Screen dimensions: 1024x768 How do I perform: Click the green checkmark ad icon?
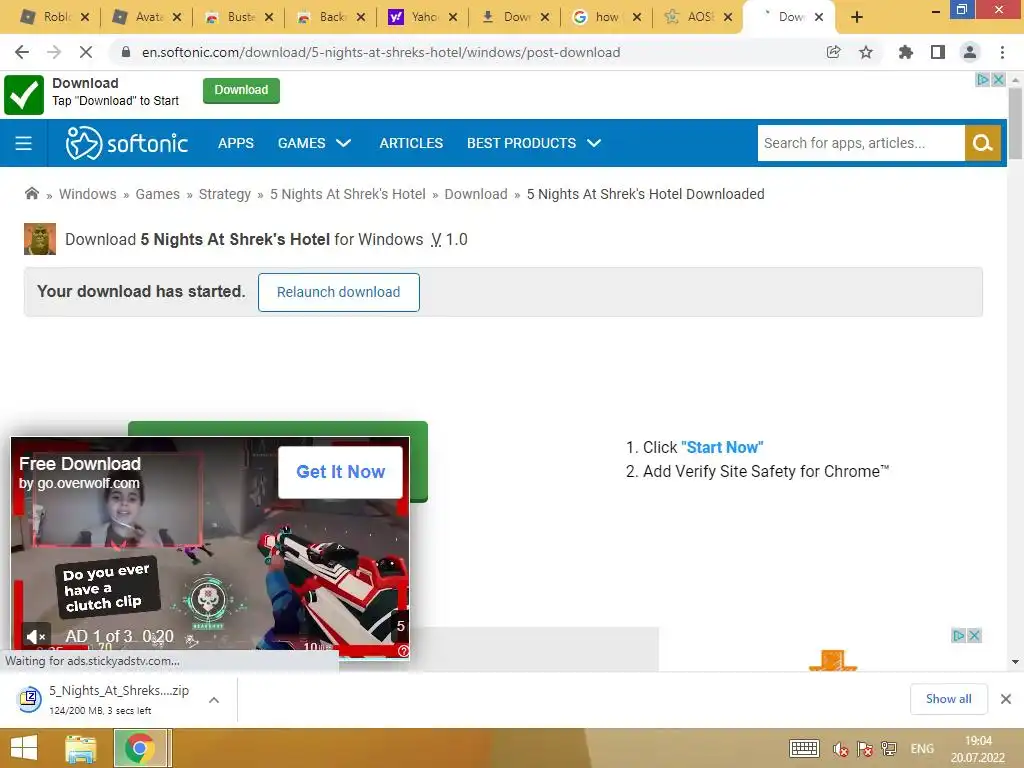pos(24,95)
